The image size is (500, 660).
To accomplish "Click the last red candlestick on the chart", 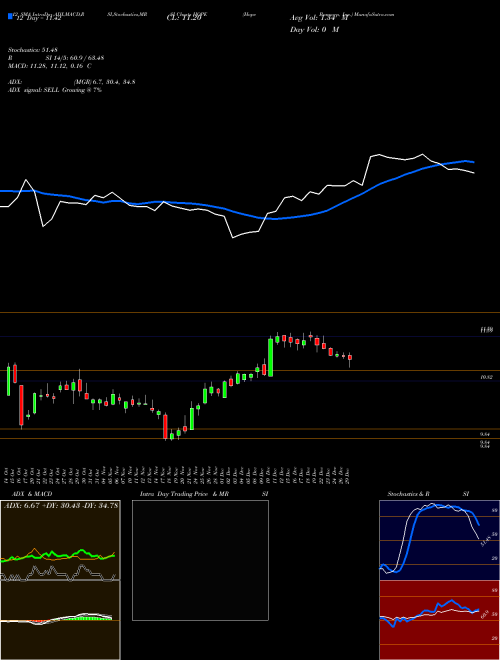I will coord(350,358).
